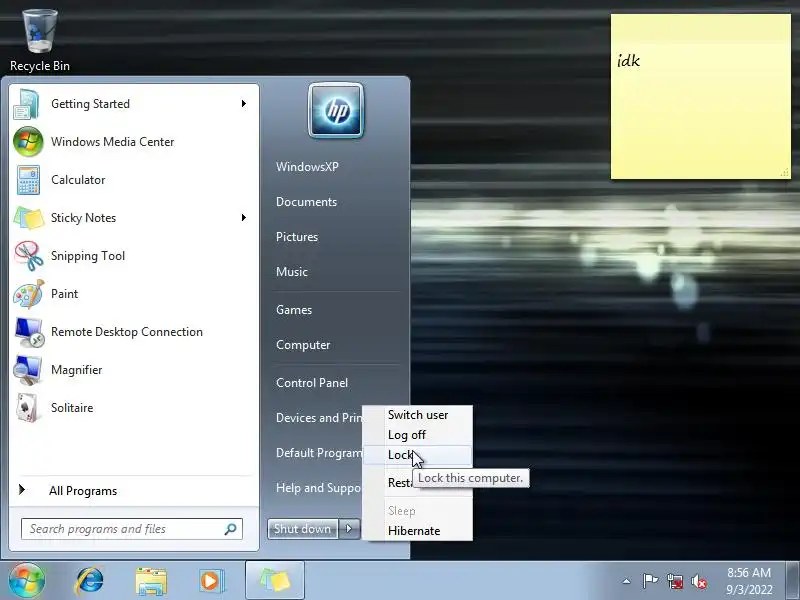Click the Shut down button
Image resolution: width=800 pixels, height=600 pixels.
tap(303, 529)
